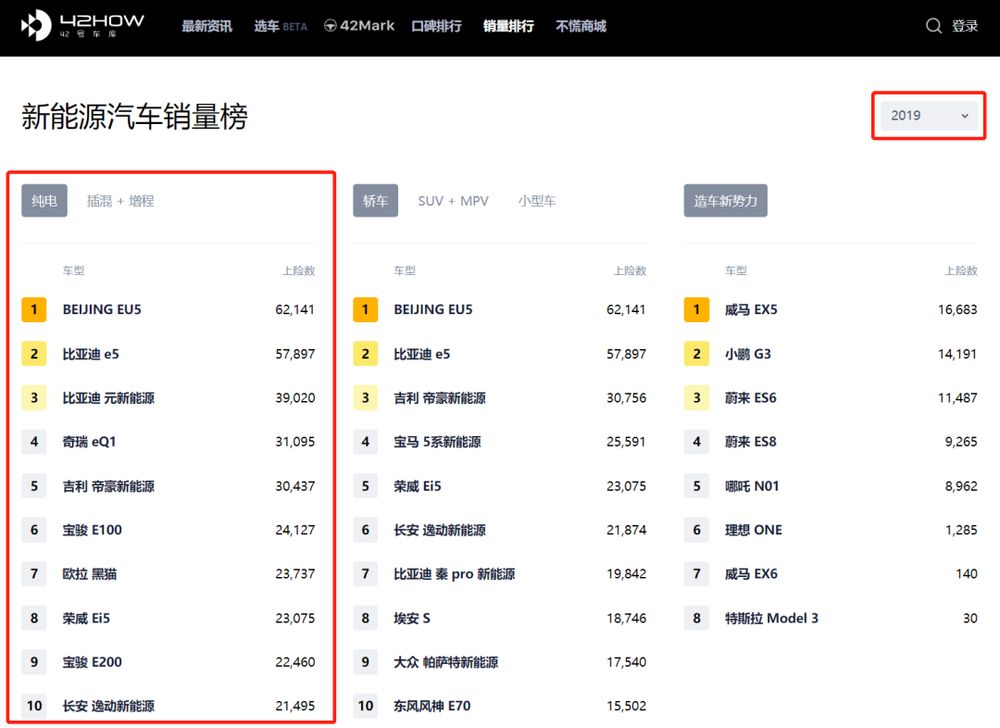Click 比亚迪 元新能源 entry
The height and width of the screenshot is (728, 1000).
[108, 398]
